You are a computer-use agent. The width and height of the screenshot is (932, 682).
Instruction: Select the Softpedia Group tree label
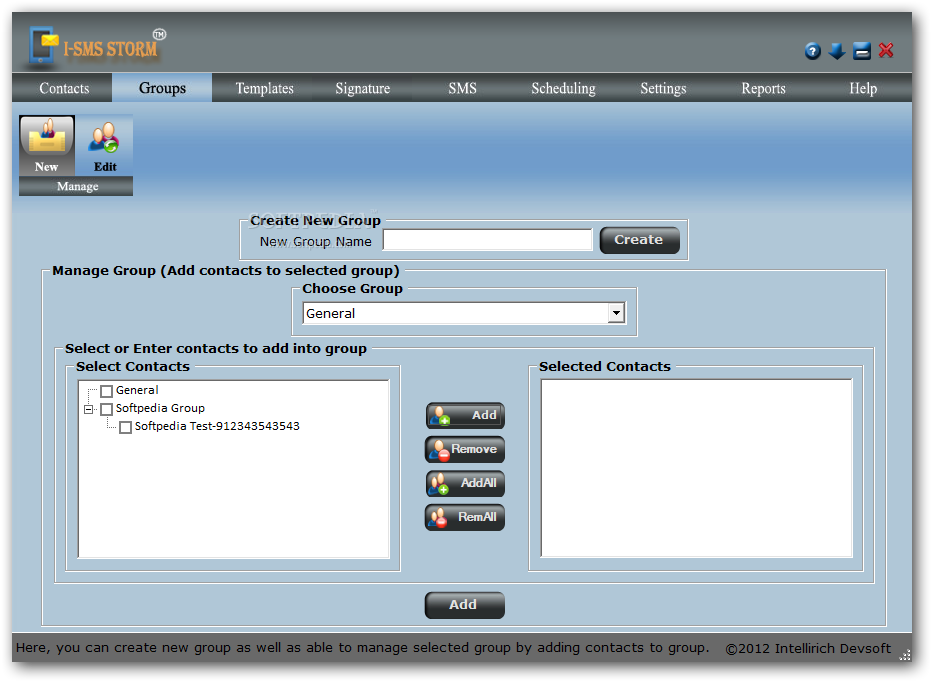[x=160, y=408]
